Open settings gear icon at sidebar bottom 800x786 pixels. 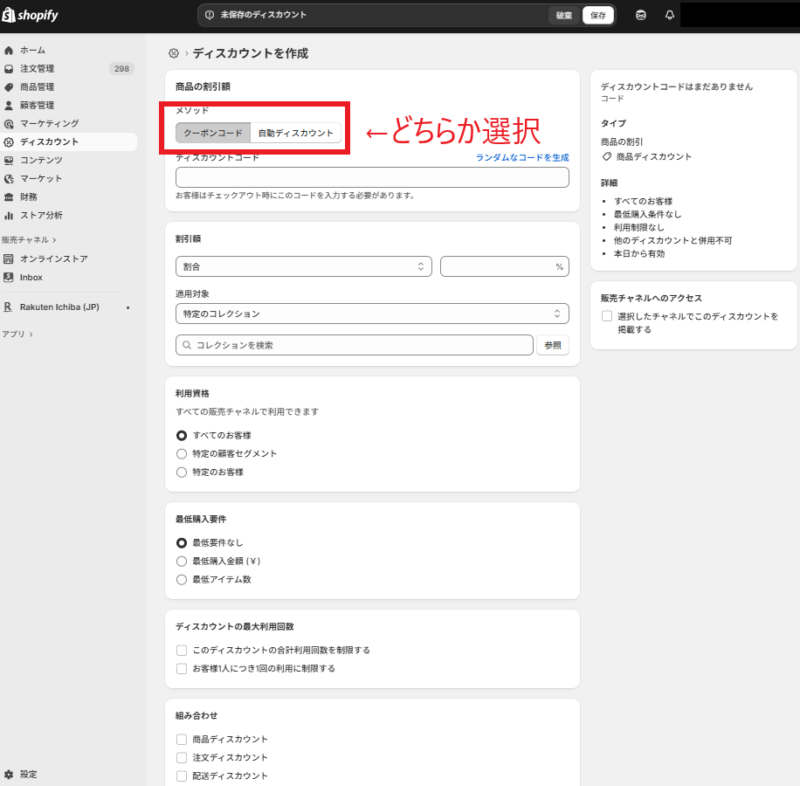pos(9,774)
